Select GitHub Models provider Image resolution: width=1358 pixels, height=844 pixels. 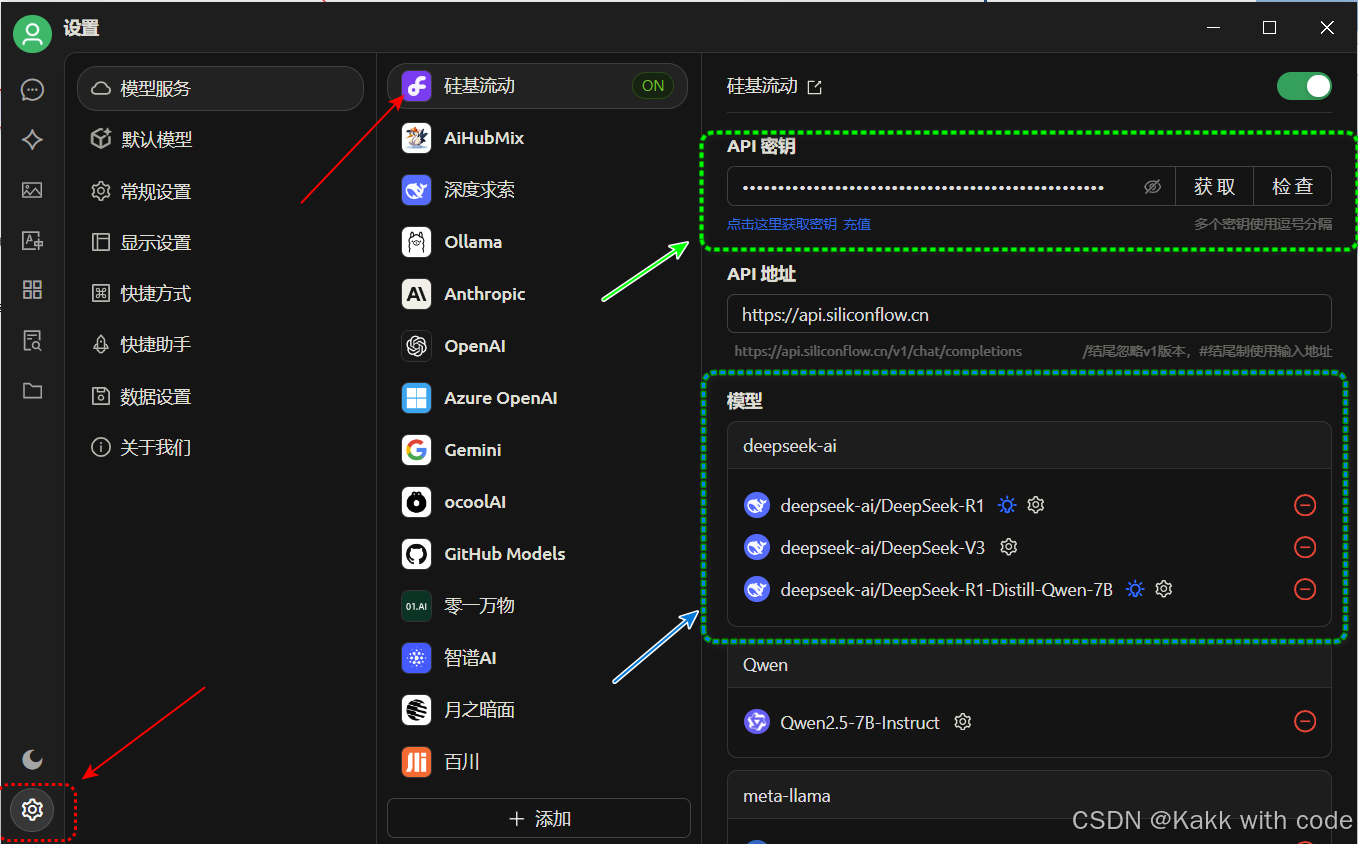pos(538,554)
